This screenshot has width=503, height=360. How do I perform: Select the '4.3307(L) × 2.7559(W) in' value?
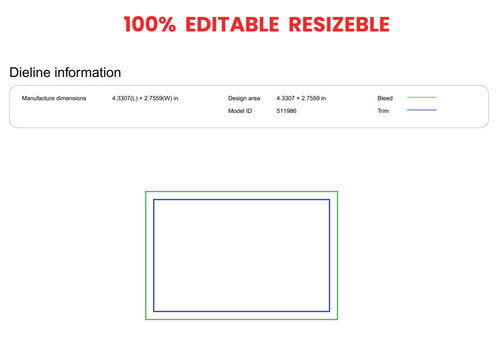145,98
